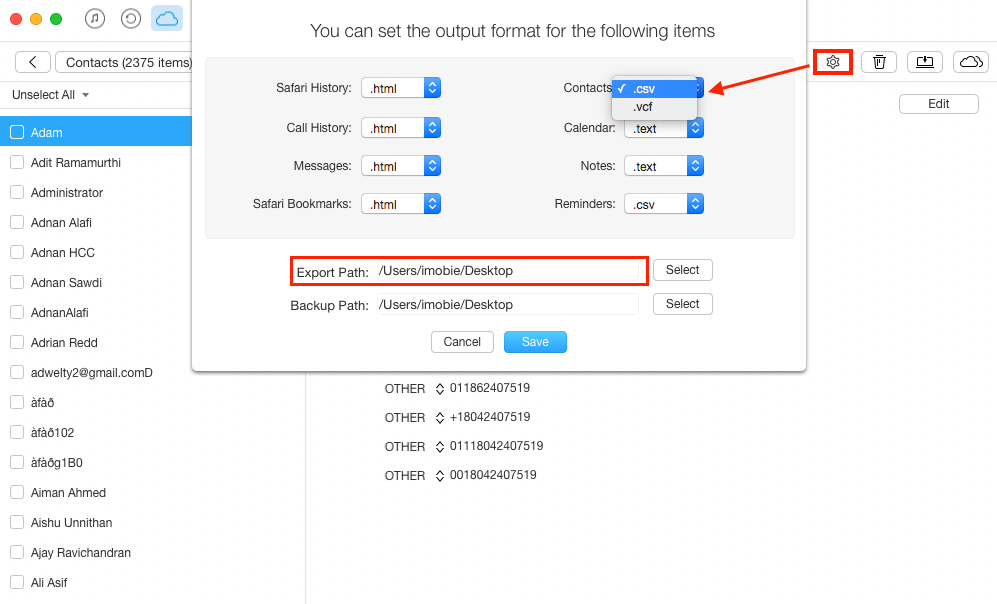This screenshot has height=604, width=997.
Task: Select contact AdnanAlafi
Action: 60,313
